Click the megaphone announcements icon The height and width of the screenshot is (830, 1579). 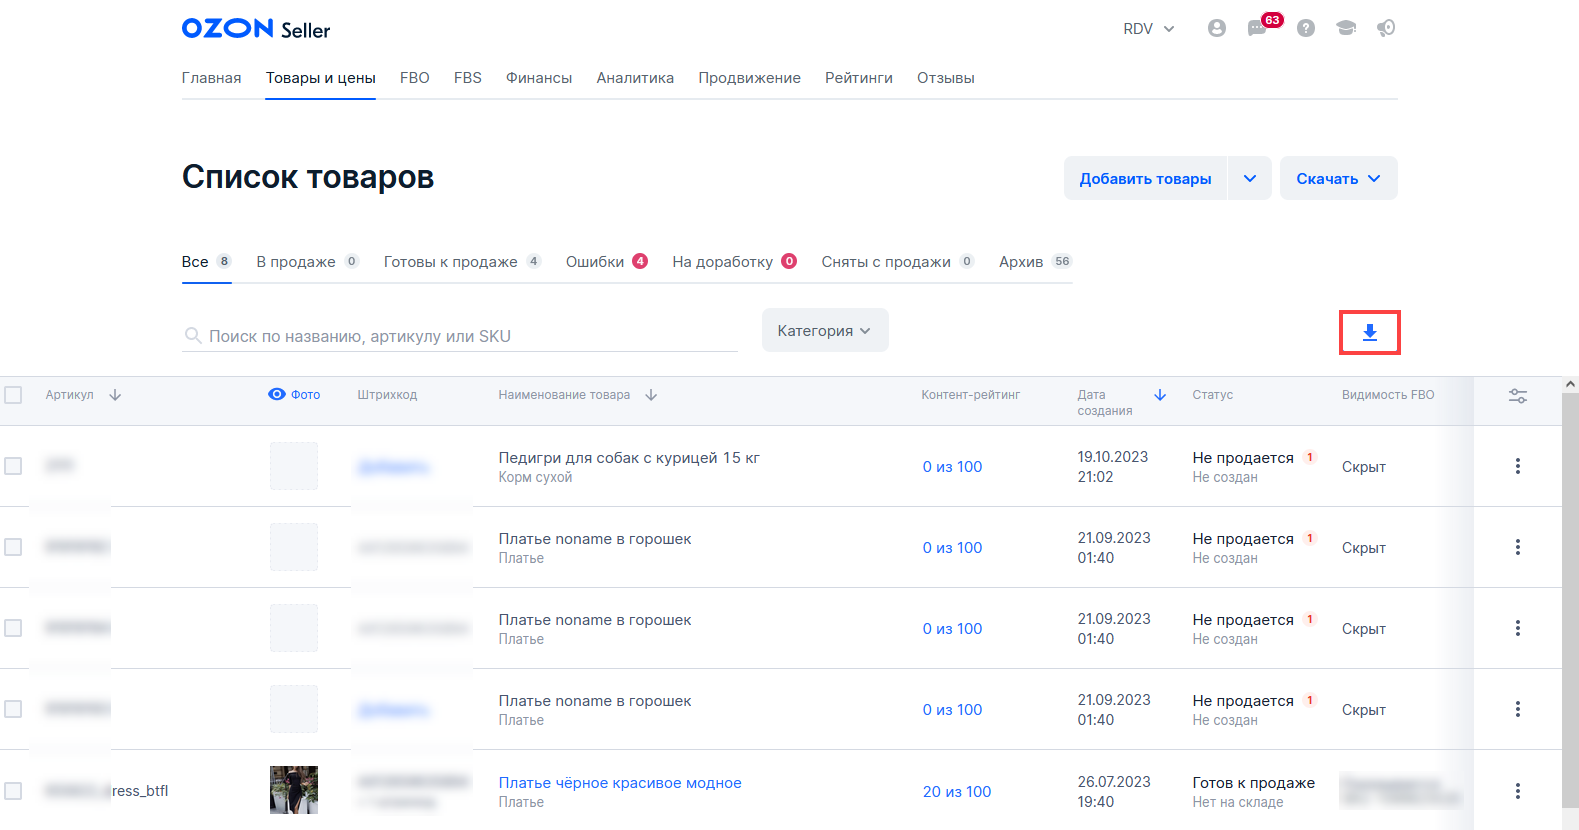(x=1386, y=28)
